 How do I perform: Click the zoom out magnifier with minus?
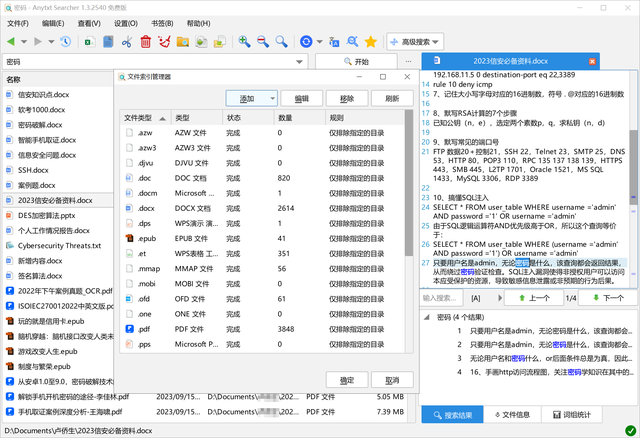pyautogui.click(x=263, y=41)
